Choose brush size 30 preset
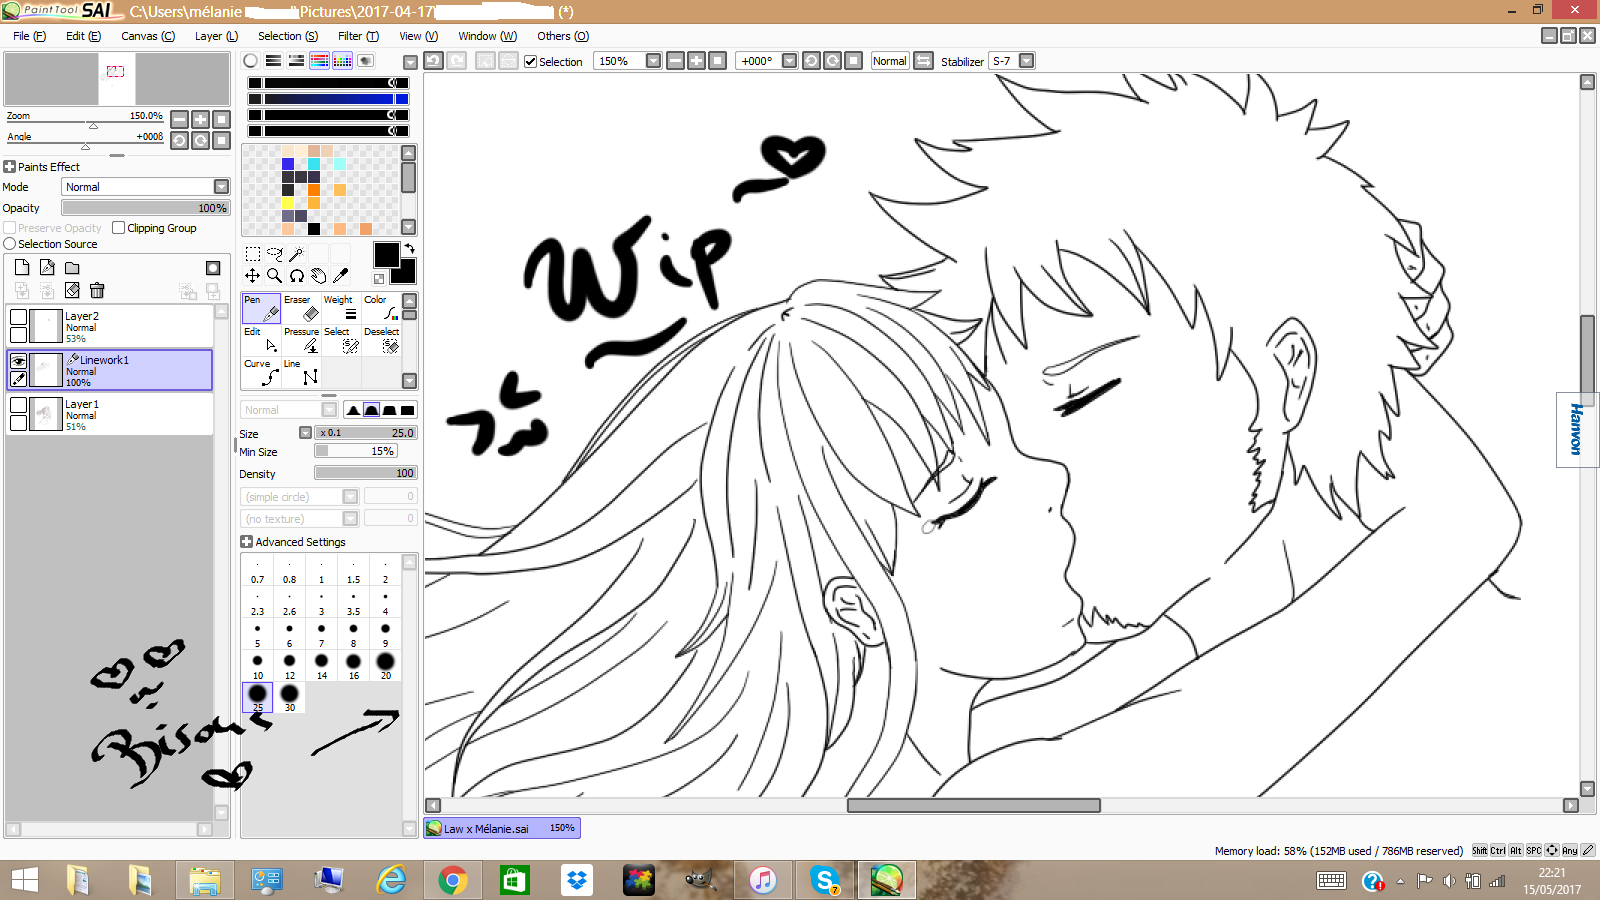Viewport: 1600px width, 900px height. click(x=290, y=697)
